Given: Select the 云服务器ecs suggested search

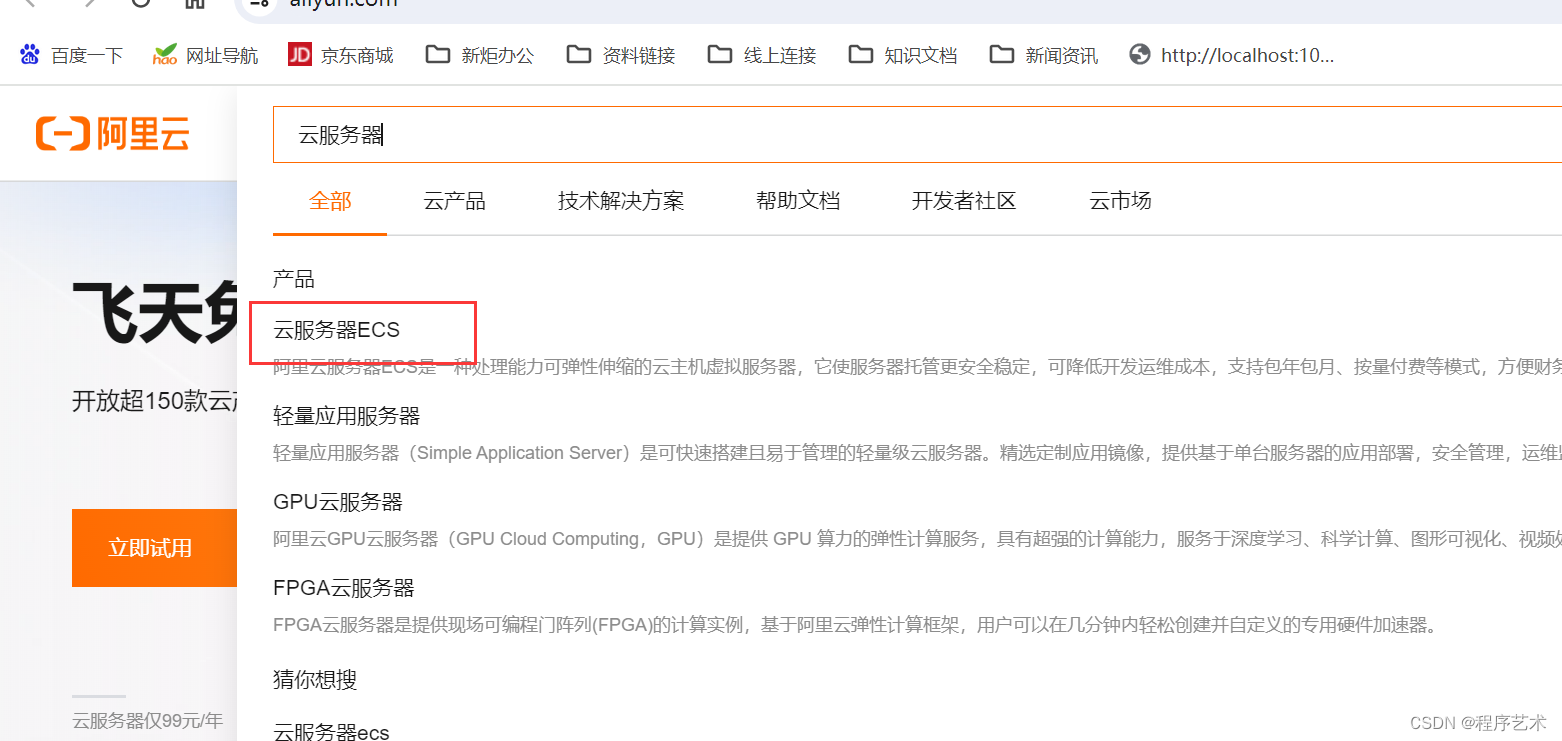Looking at the screenshot, I should tap(331, 732).
